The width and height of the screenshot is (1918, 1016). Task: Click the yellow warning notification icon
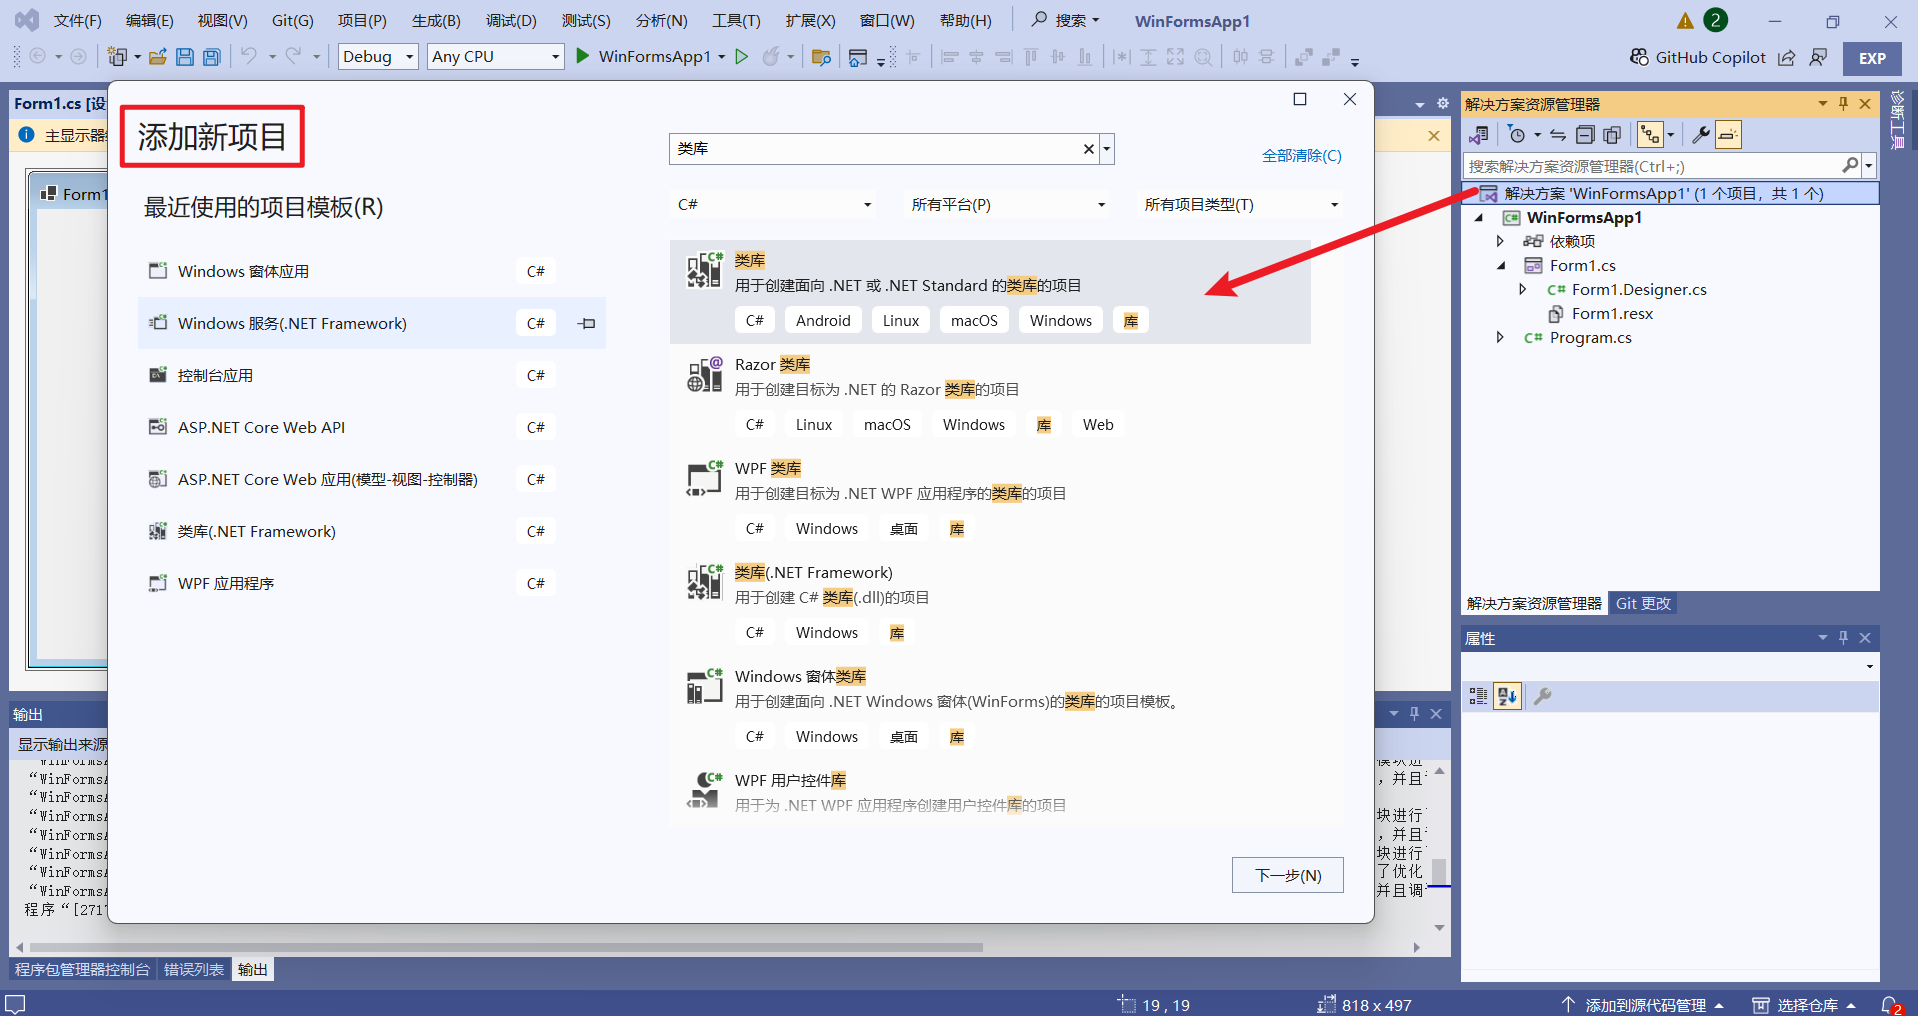click(1685, 21)
